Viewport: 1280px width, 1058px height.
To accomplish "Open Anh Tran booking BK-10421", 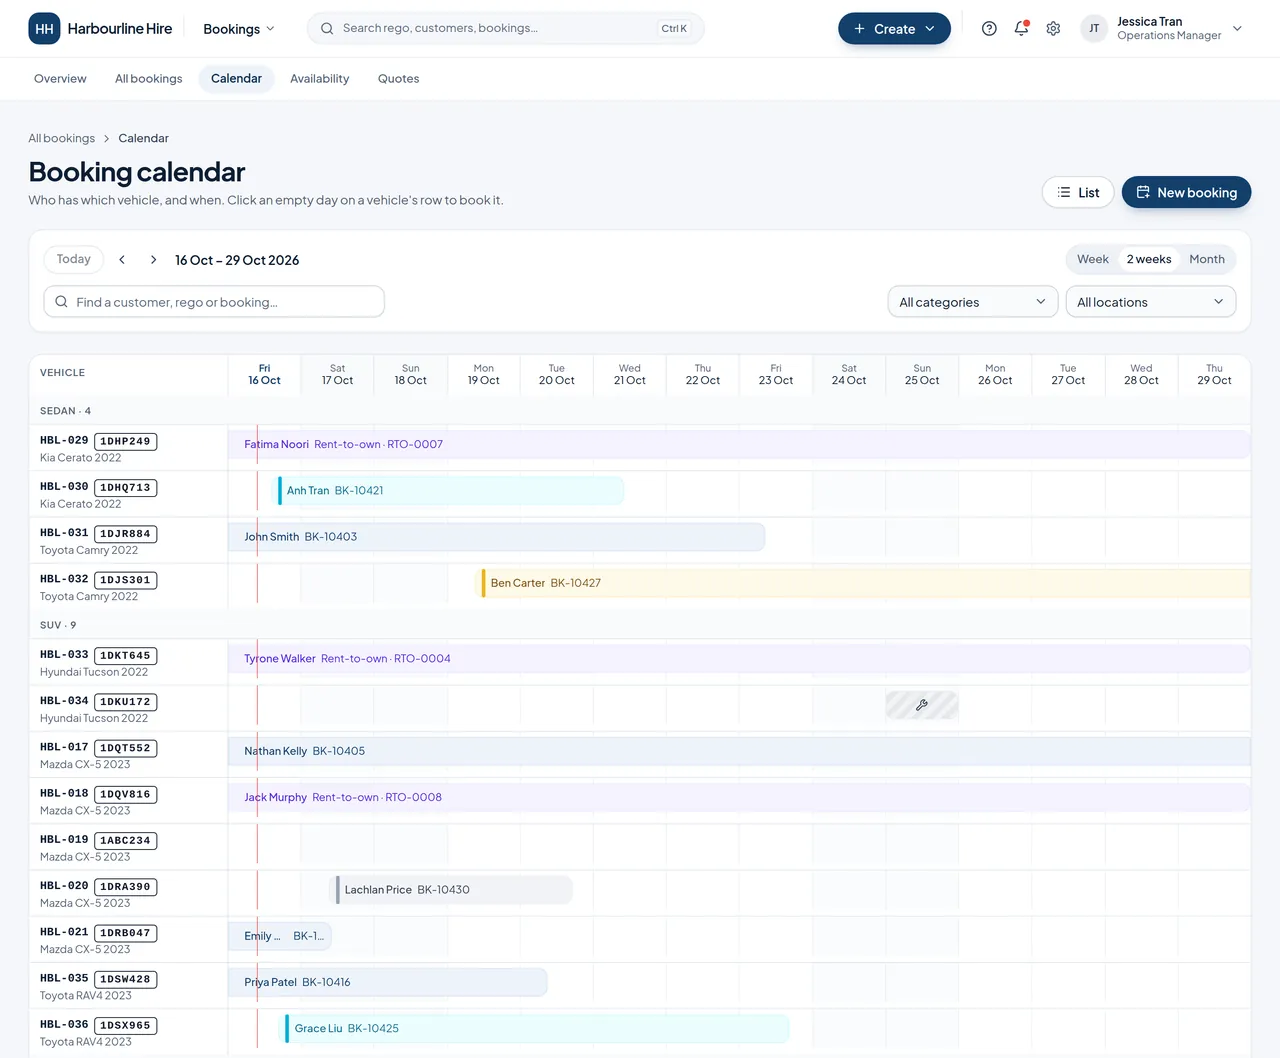I will (451, 491).
